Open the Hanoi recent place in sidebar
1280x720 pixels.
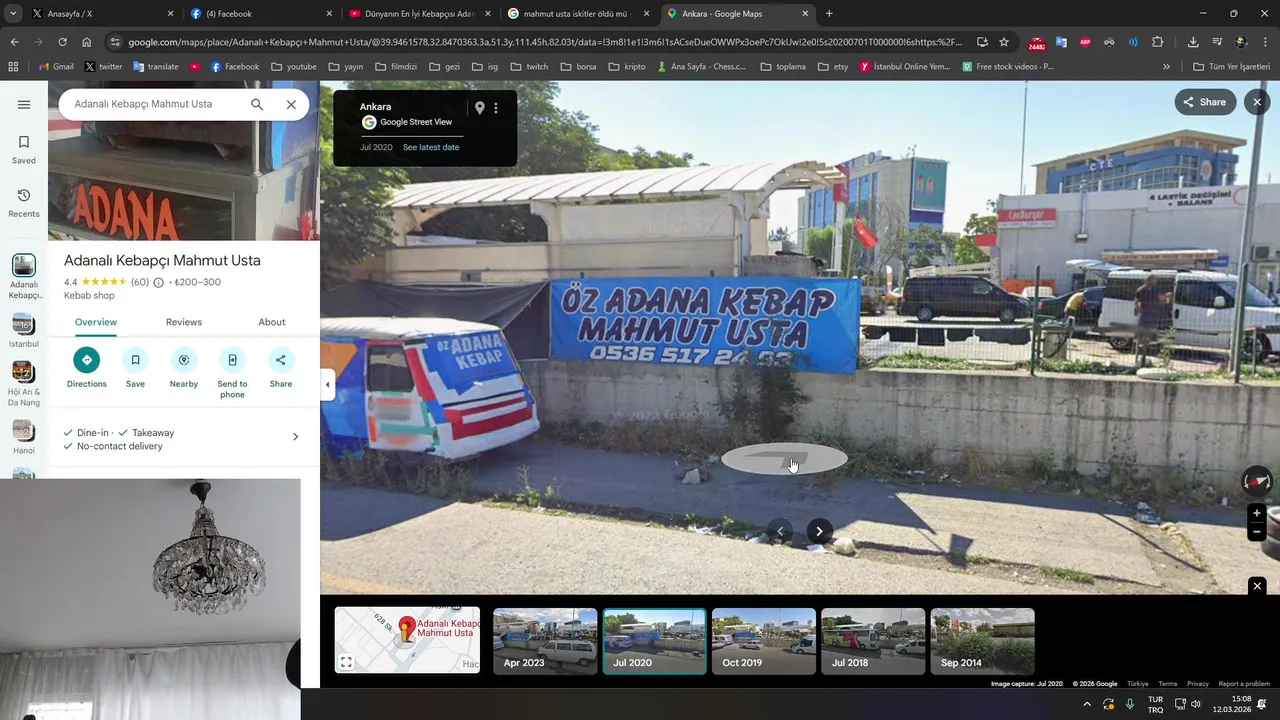click(x=24, y=437)
